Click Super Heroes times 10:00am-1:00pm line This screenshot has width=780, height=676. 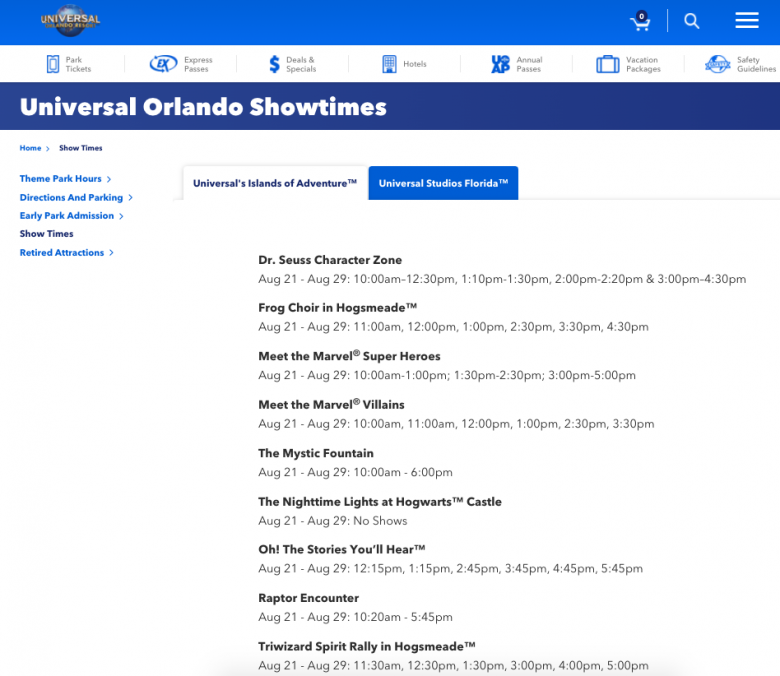tap(447, 376)
